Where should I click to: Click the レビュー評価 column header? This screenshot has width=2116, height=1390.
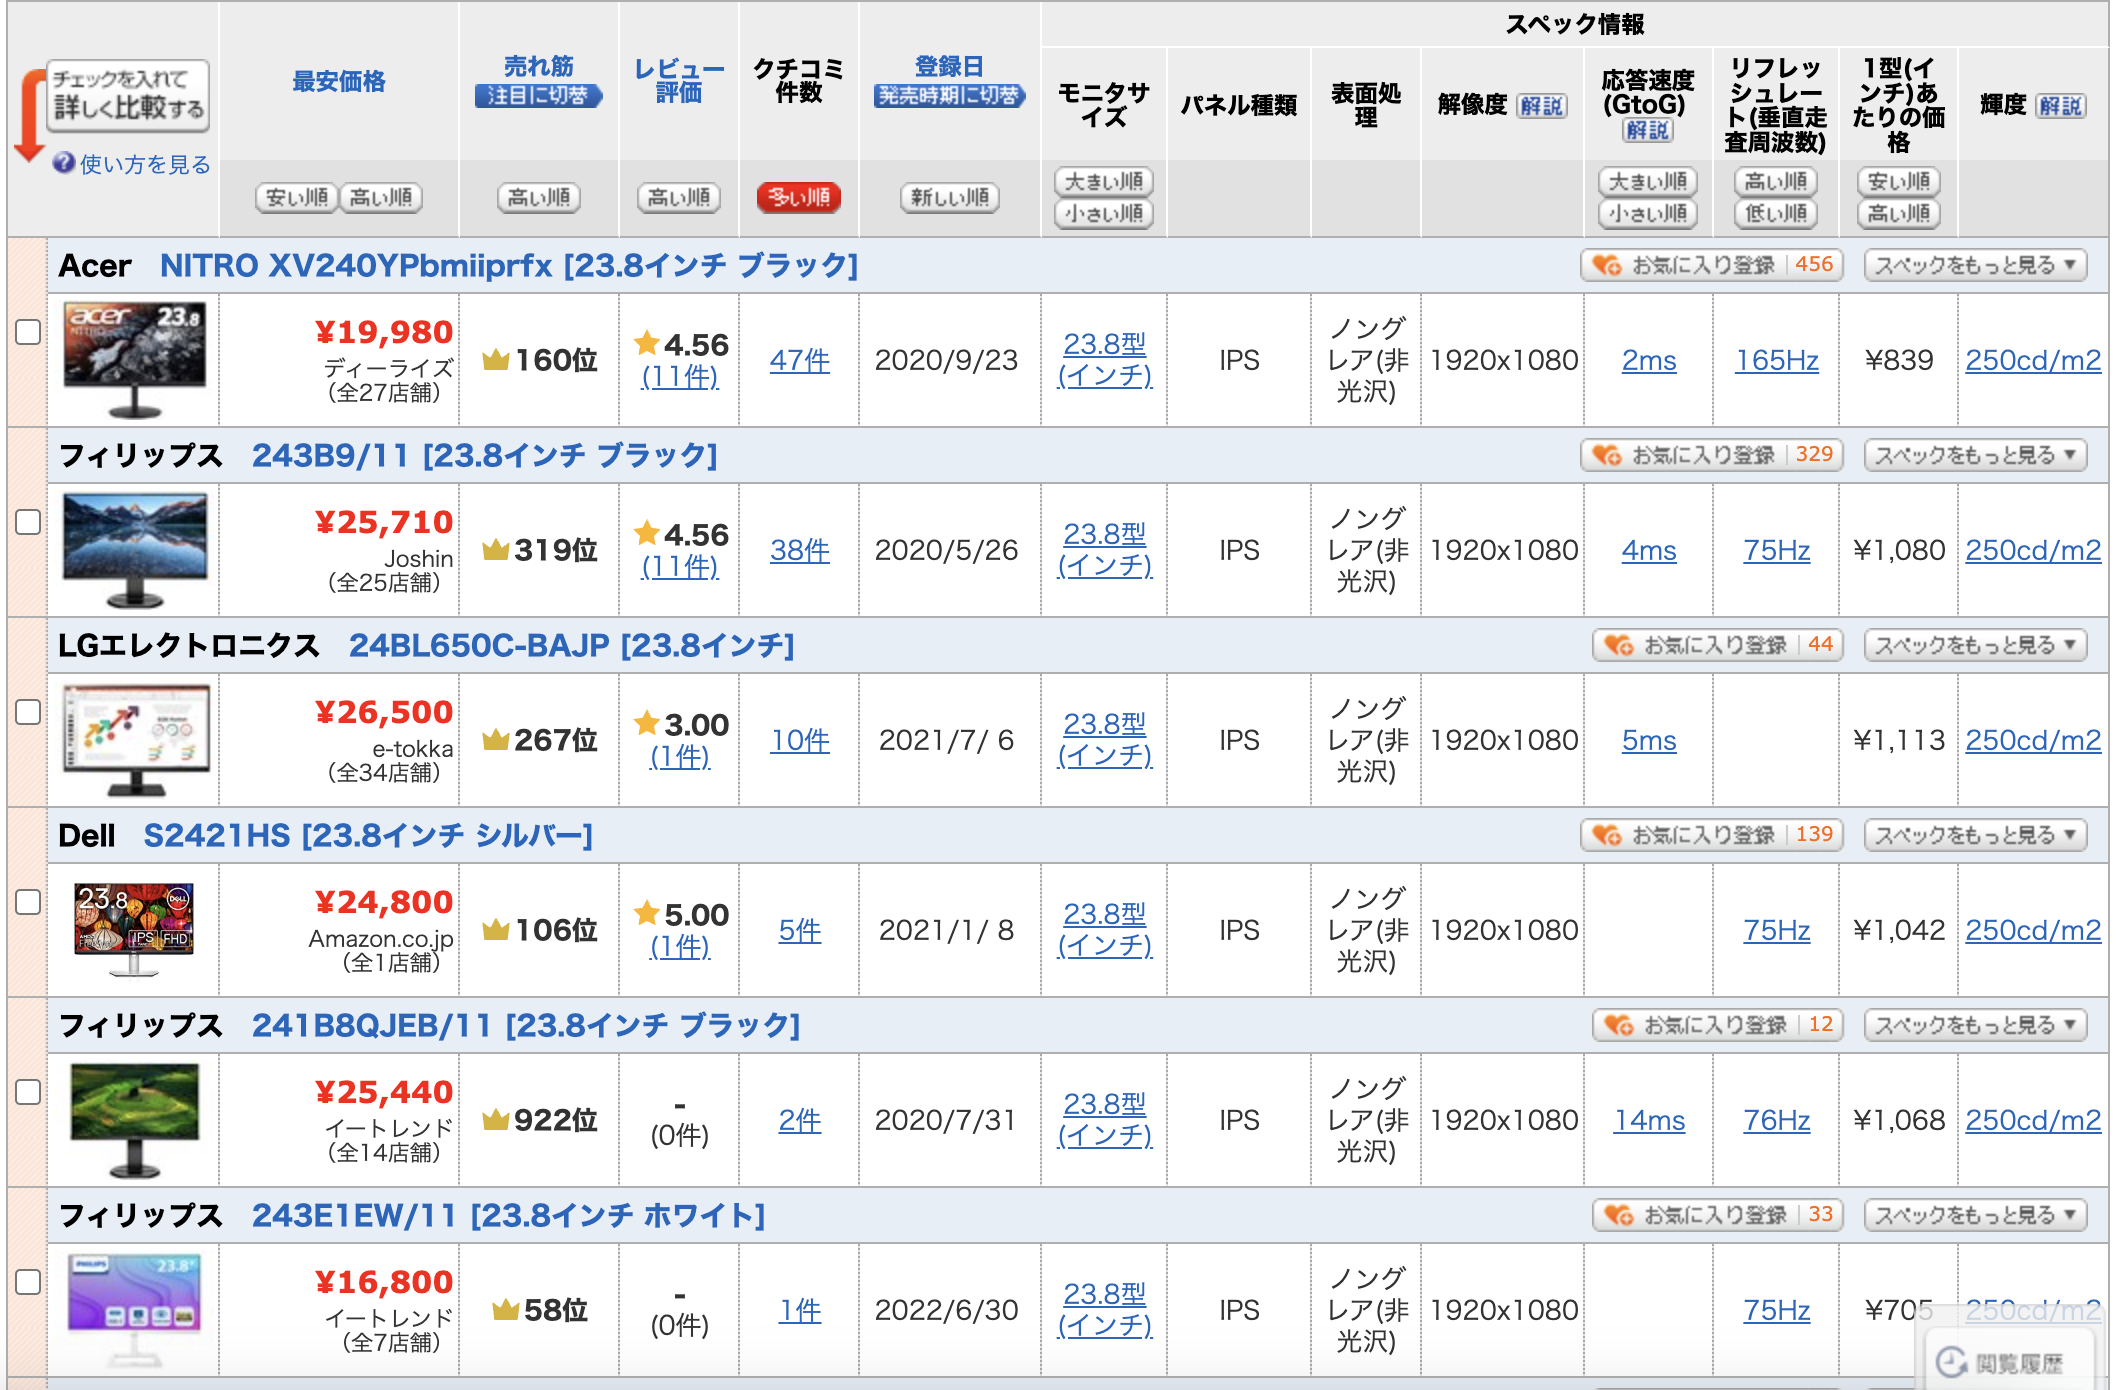(x=679, y=81)
